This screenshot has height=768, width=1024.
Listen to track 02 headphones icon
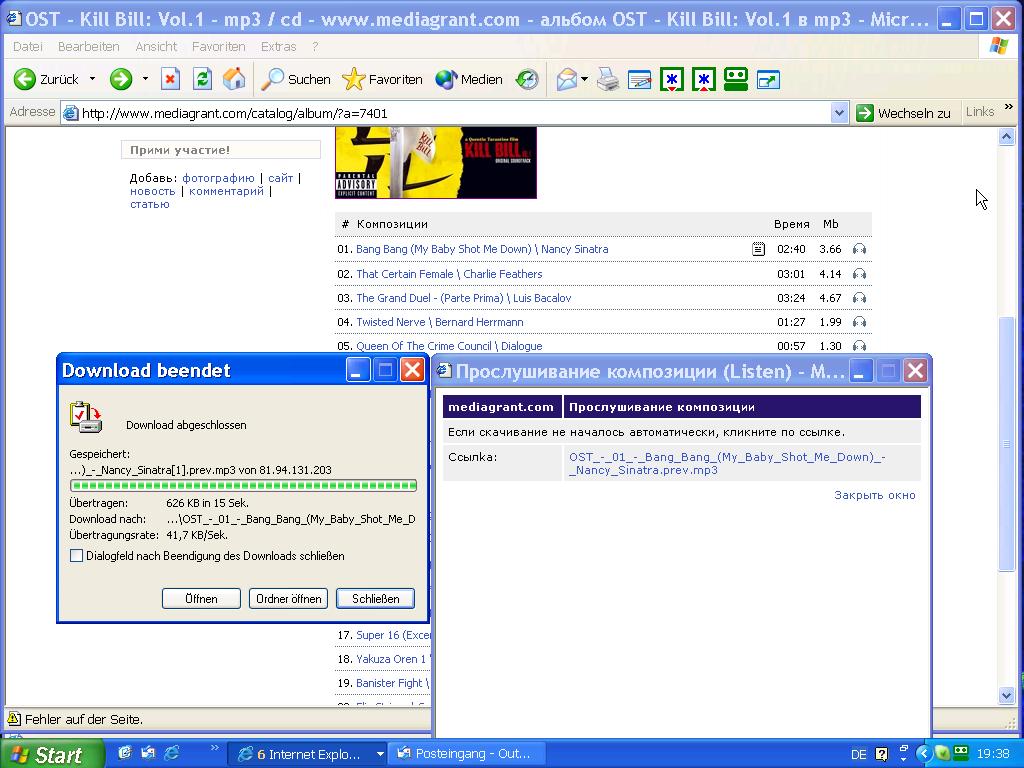(x=859, y=274)
